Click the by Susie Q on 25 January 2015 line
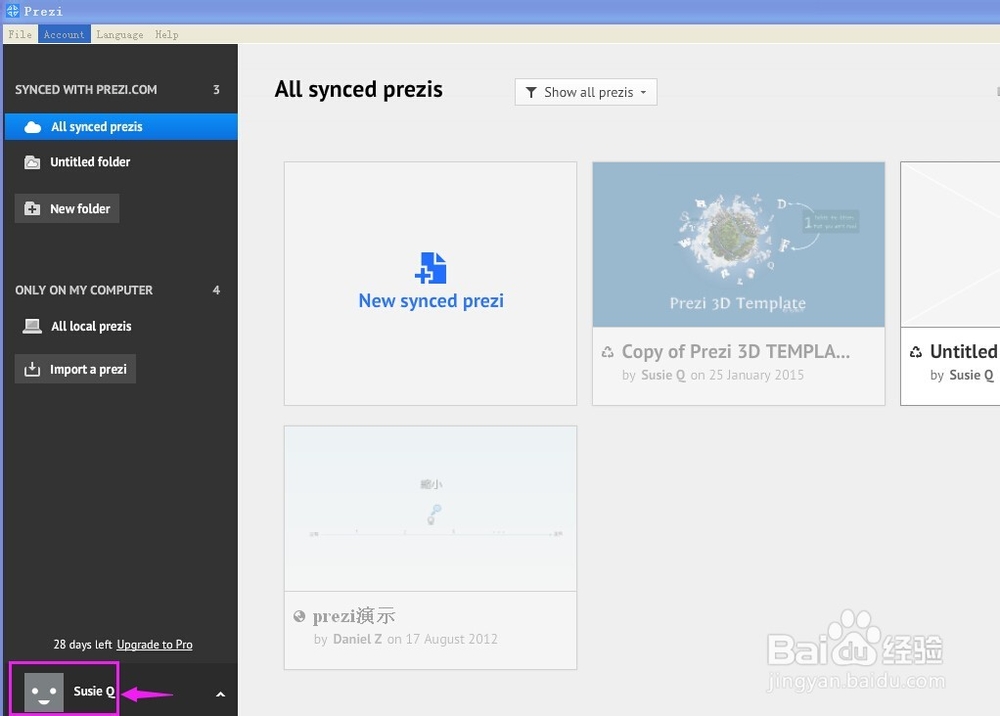The height and width of the screenshot is (716, 1000). pos(713,375)
